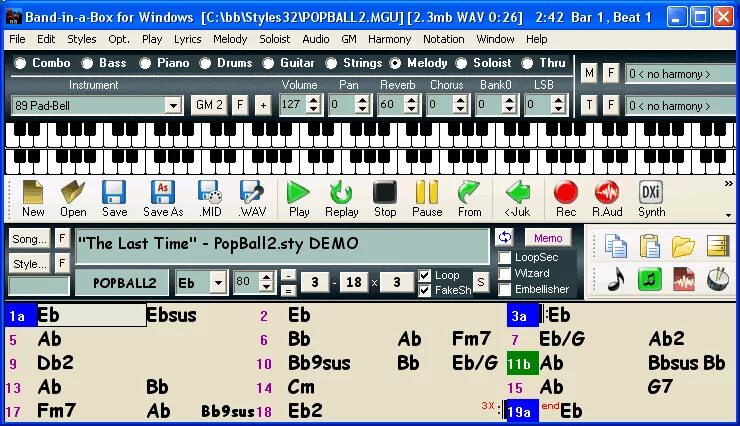Decrease the Reverb value with down arrow
Screen dimensions: 740x426
pos(411,110)
